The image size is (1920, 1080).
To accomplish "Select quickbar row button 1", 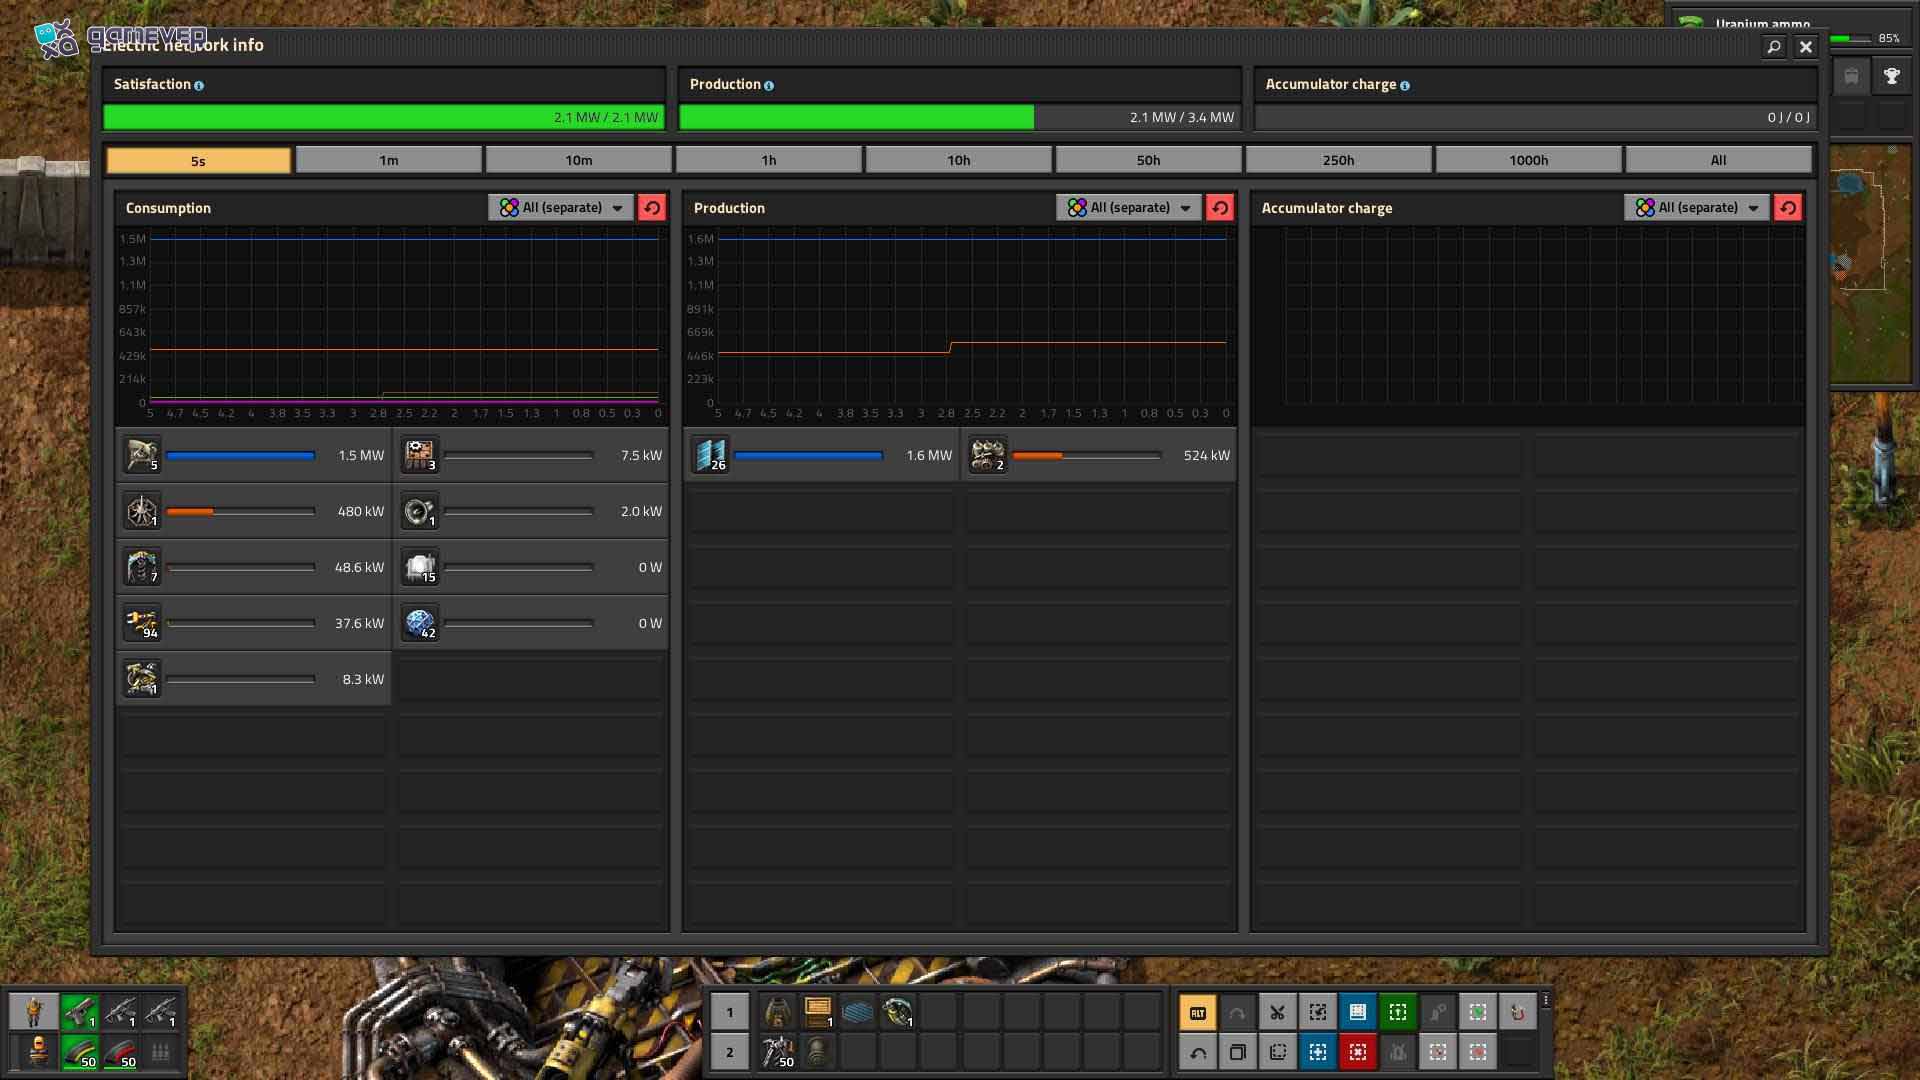I will coord(729,1012).
